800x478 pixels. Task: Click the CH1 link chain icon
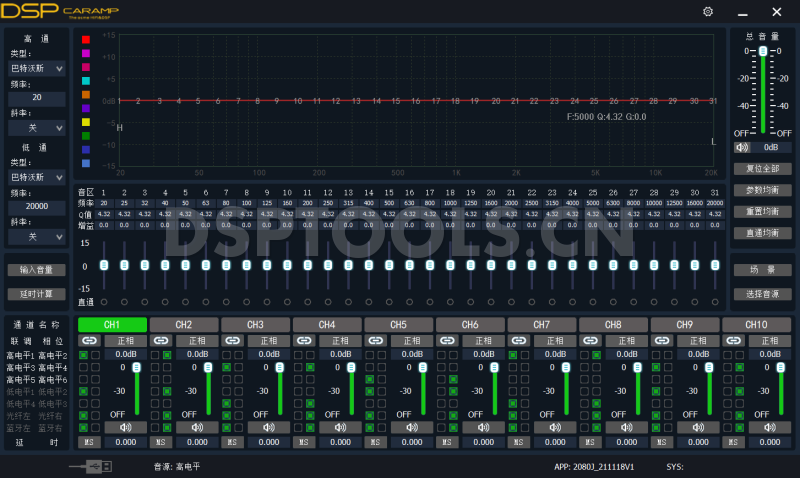(x=90, y=340)
